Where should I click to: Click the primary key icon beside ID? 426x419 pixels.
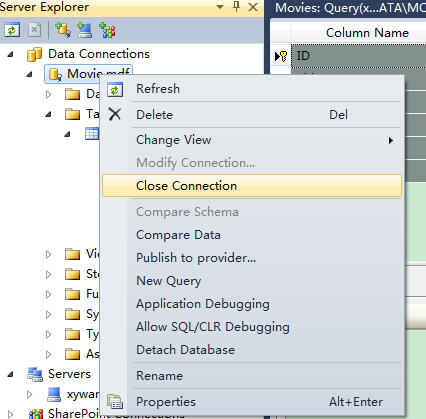[281, 56]
